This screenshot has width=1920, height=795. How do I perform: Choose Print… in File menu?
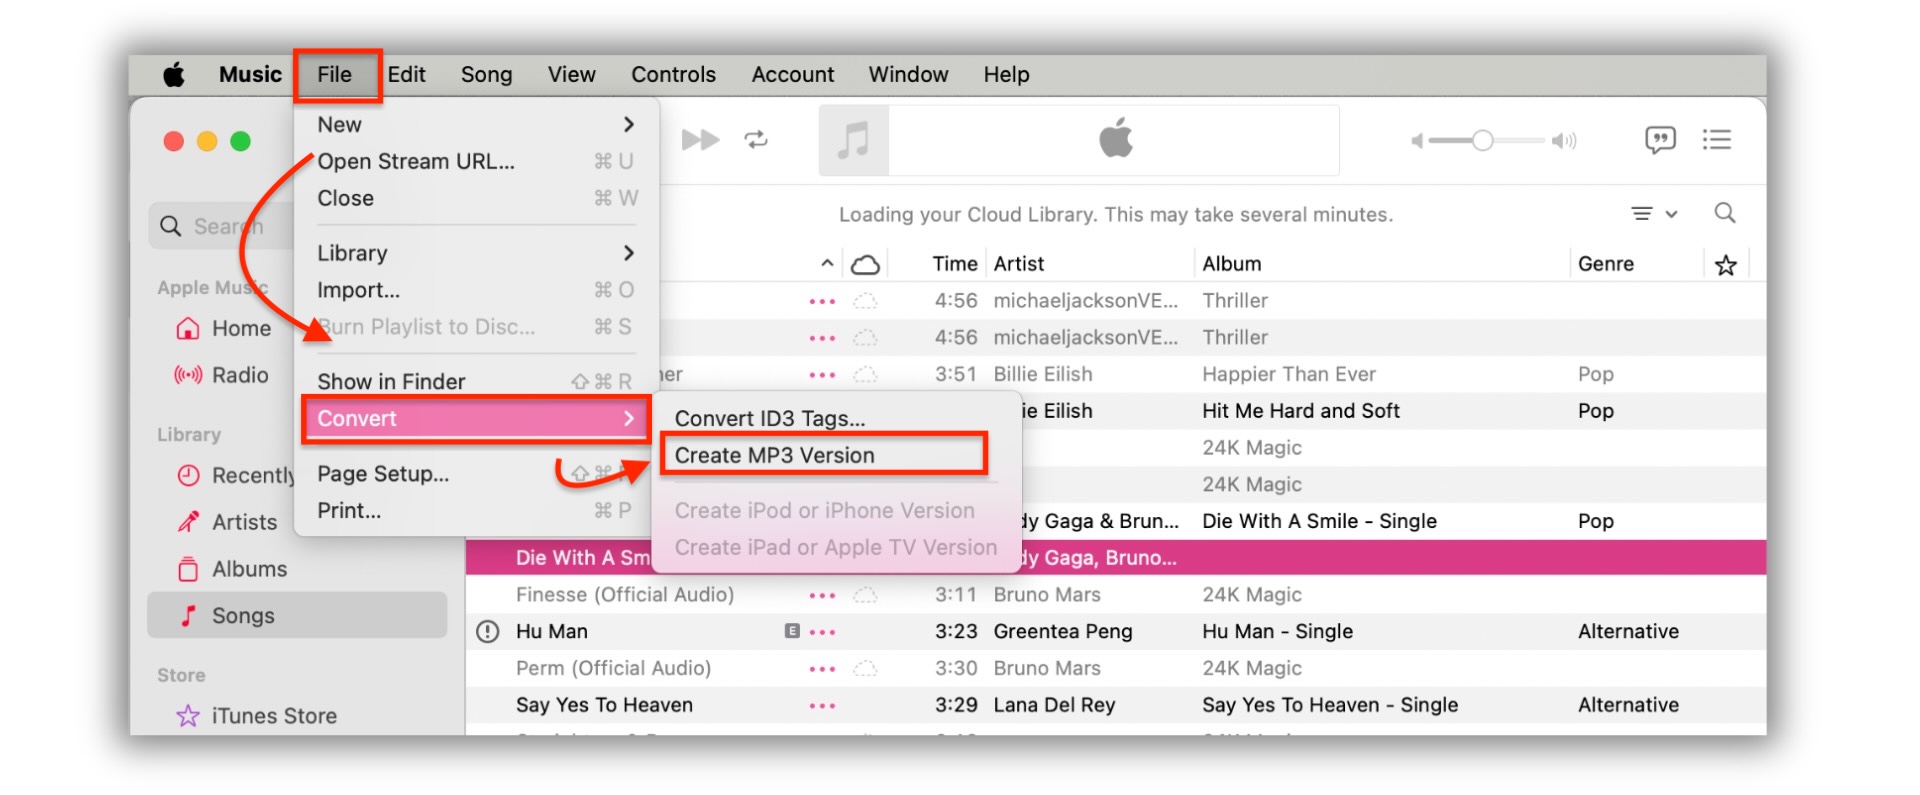476,511
